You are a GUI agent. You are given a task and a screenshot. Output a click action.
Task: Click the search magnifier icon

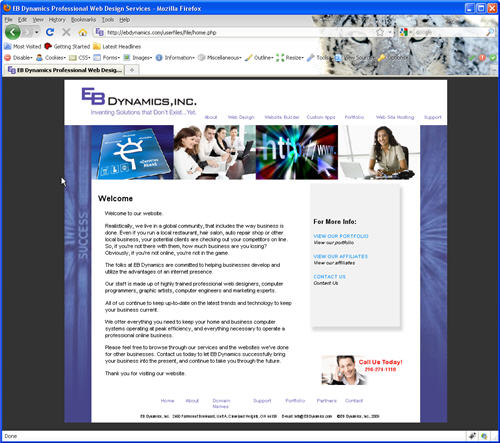490,32
